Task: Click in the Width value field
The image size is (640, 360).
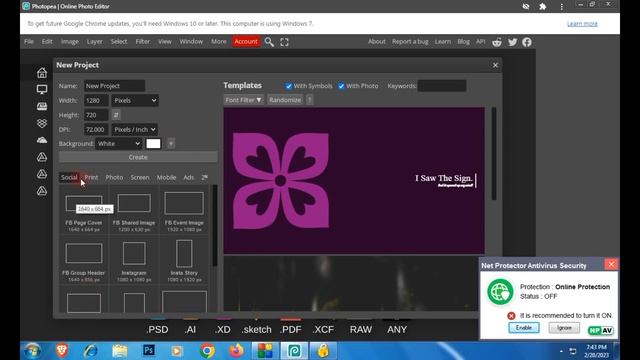Action: (96, 100)
